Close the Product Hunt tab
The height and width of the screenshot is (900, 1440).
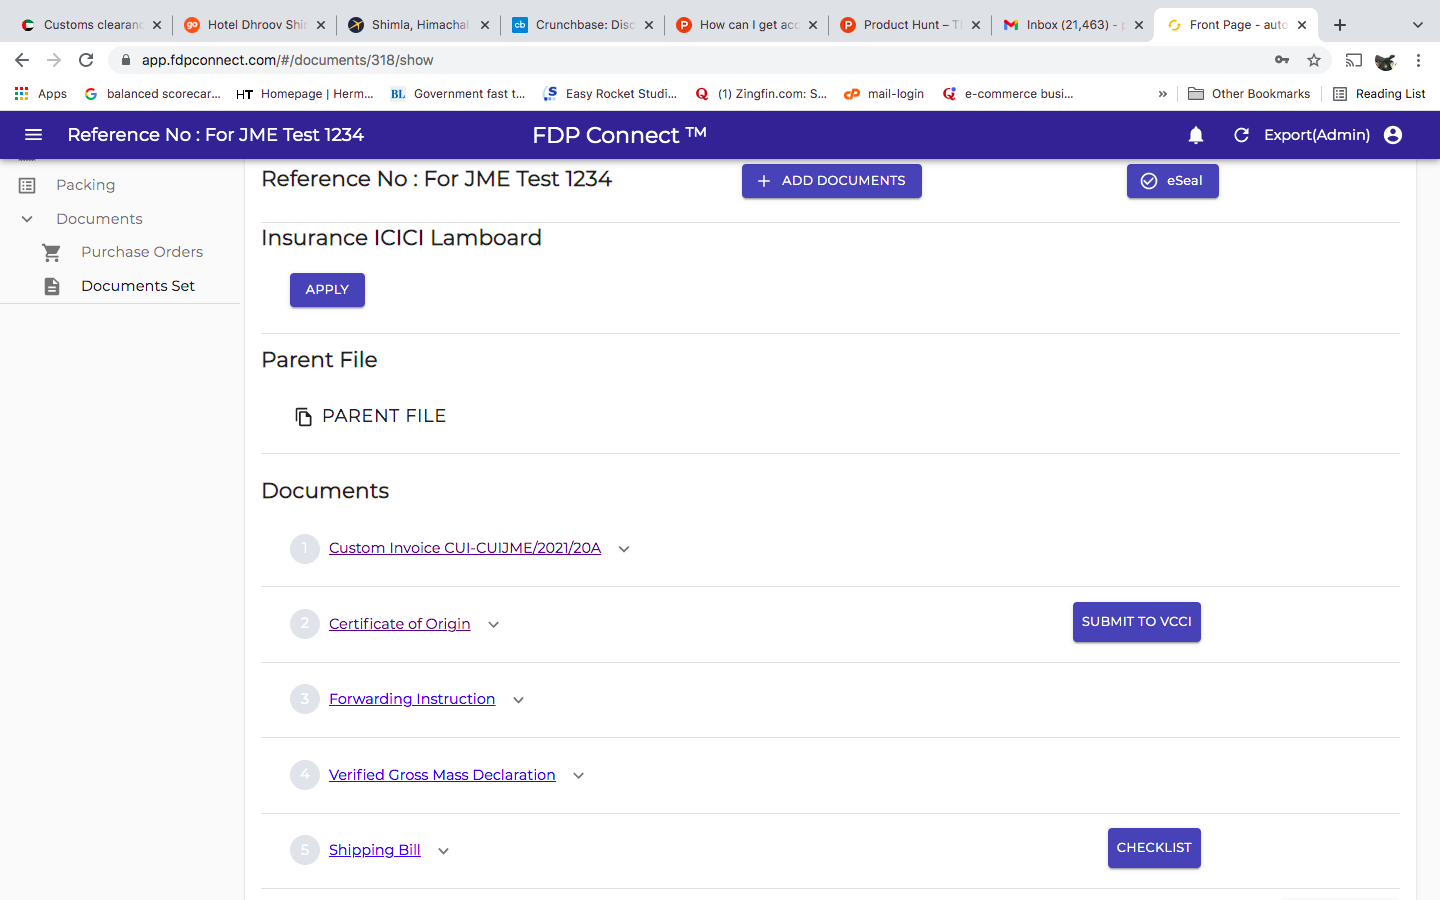pyautogui.click(x=976, y=25)
